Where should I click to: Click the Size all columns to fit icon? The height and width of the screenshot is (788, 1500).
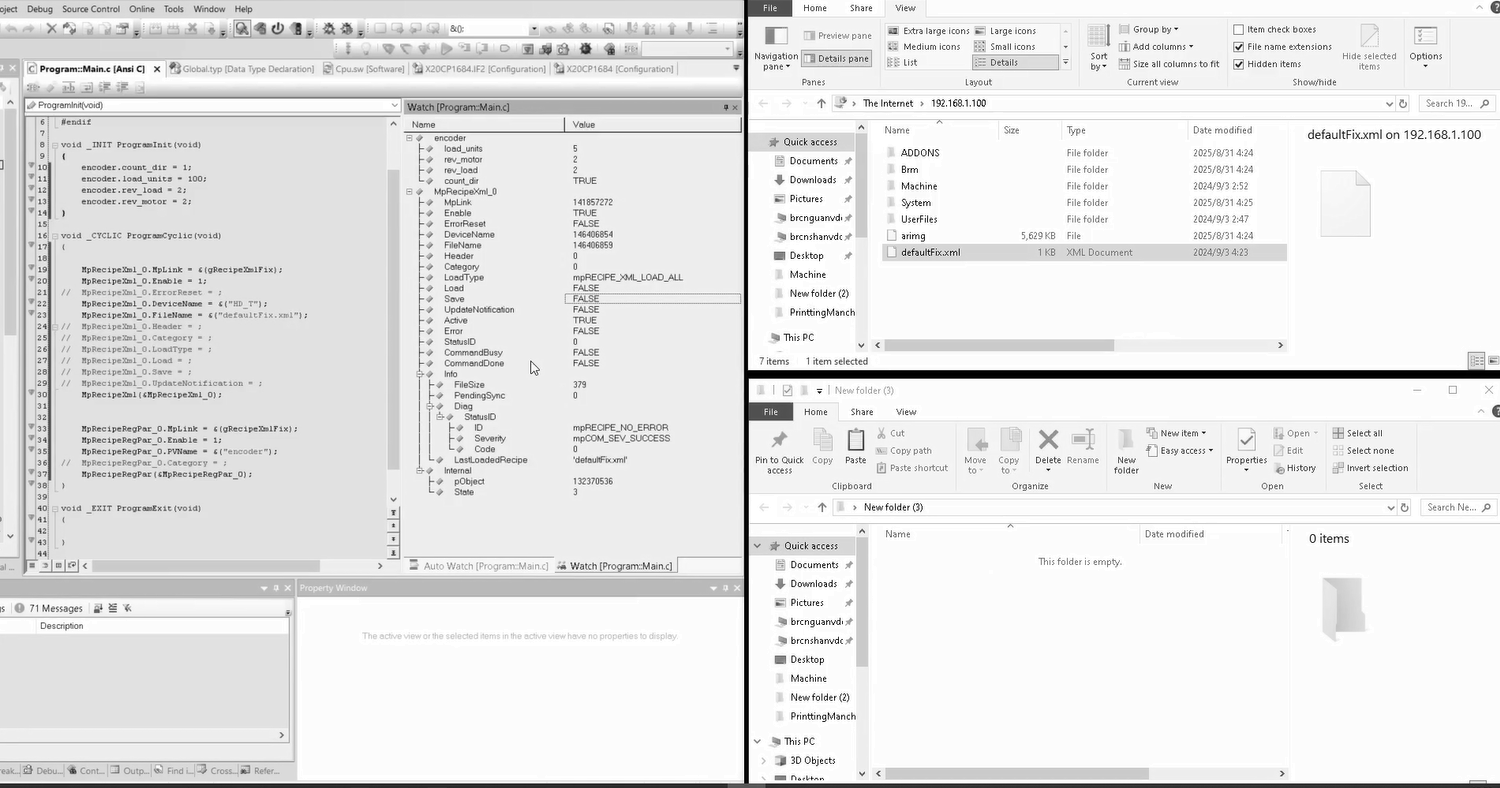[1125, 64]
